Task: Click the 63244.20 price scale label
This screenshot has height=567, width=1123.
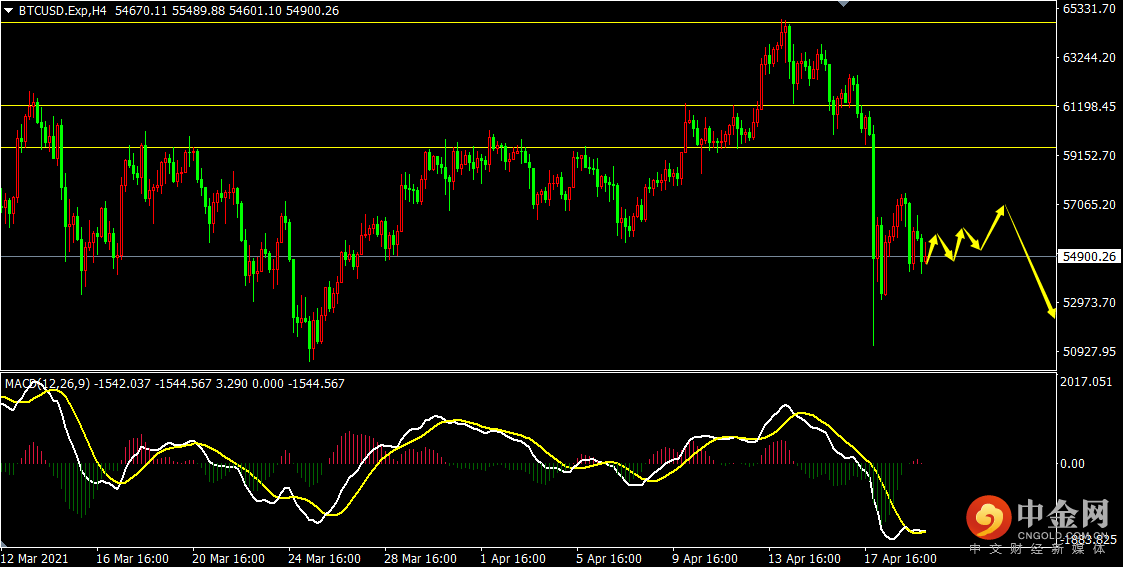Action: click(x=1089, y=58)
